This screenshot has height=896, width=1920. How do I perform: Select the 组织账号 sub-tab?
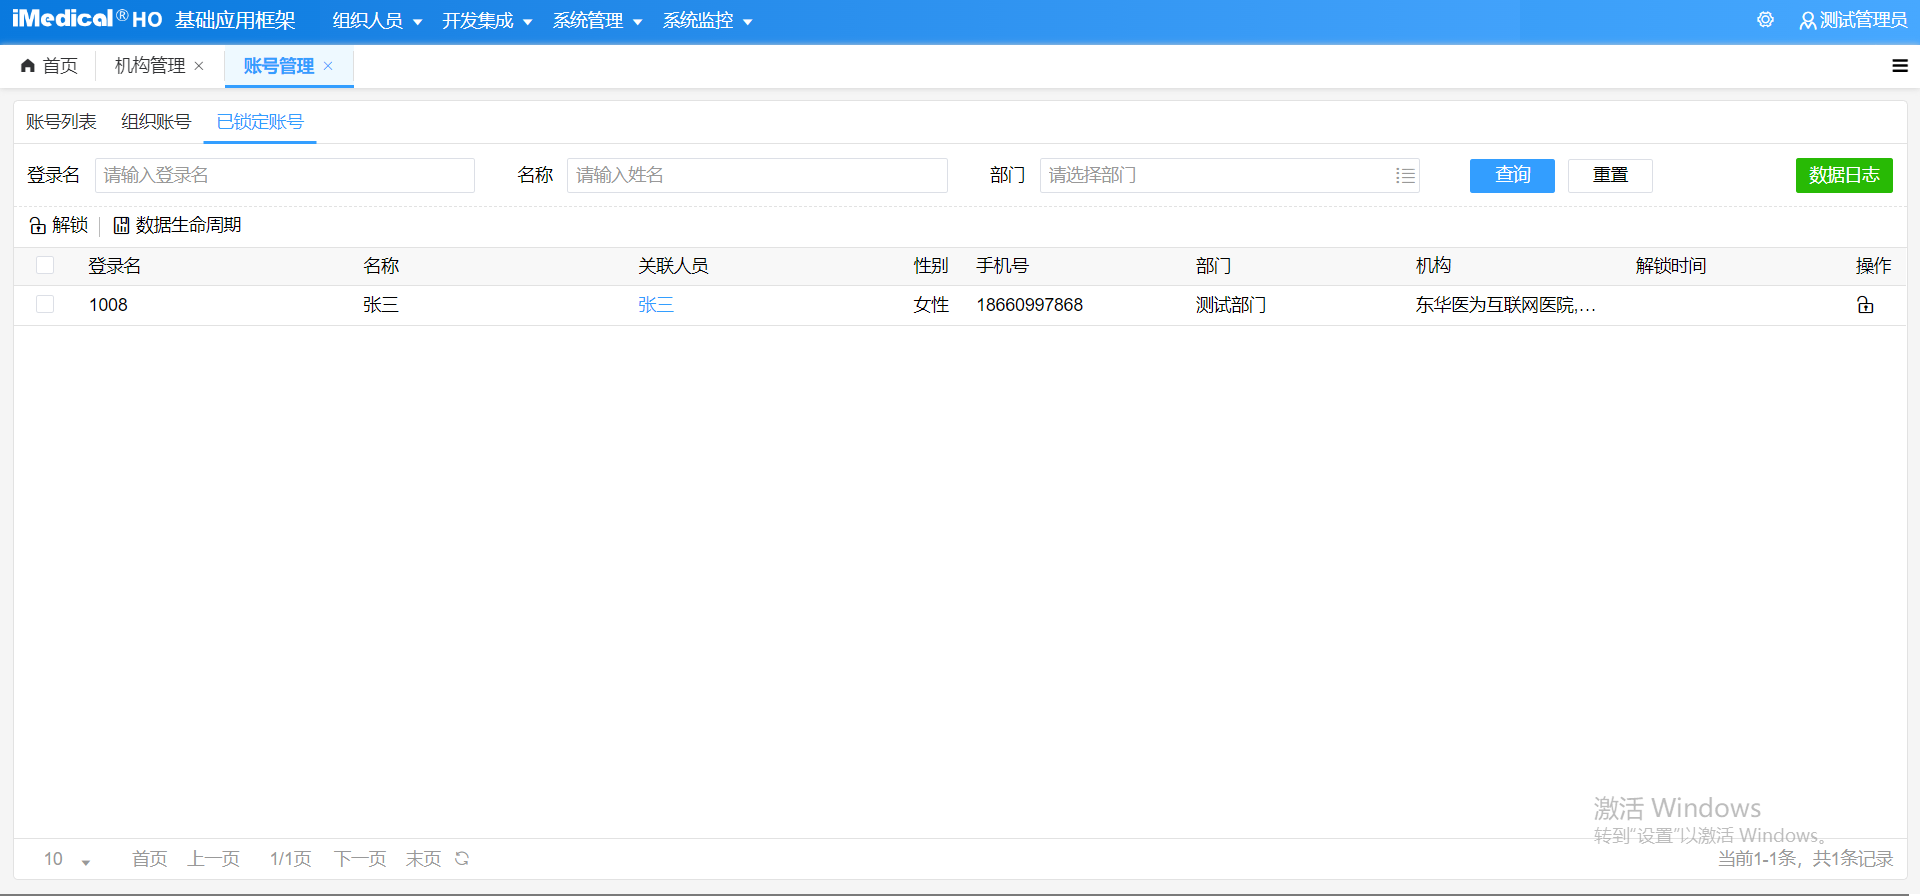[x=156, y=122]
